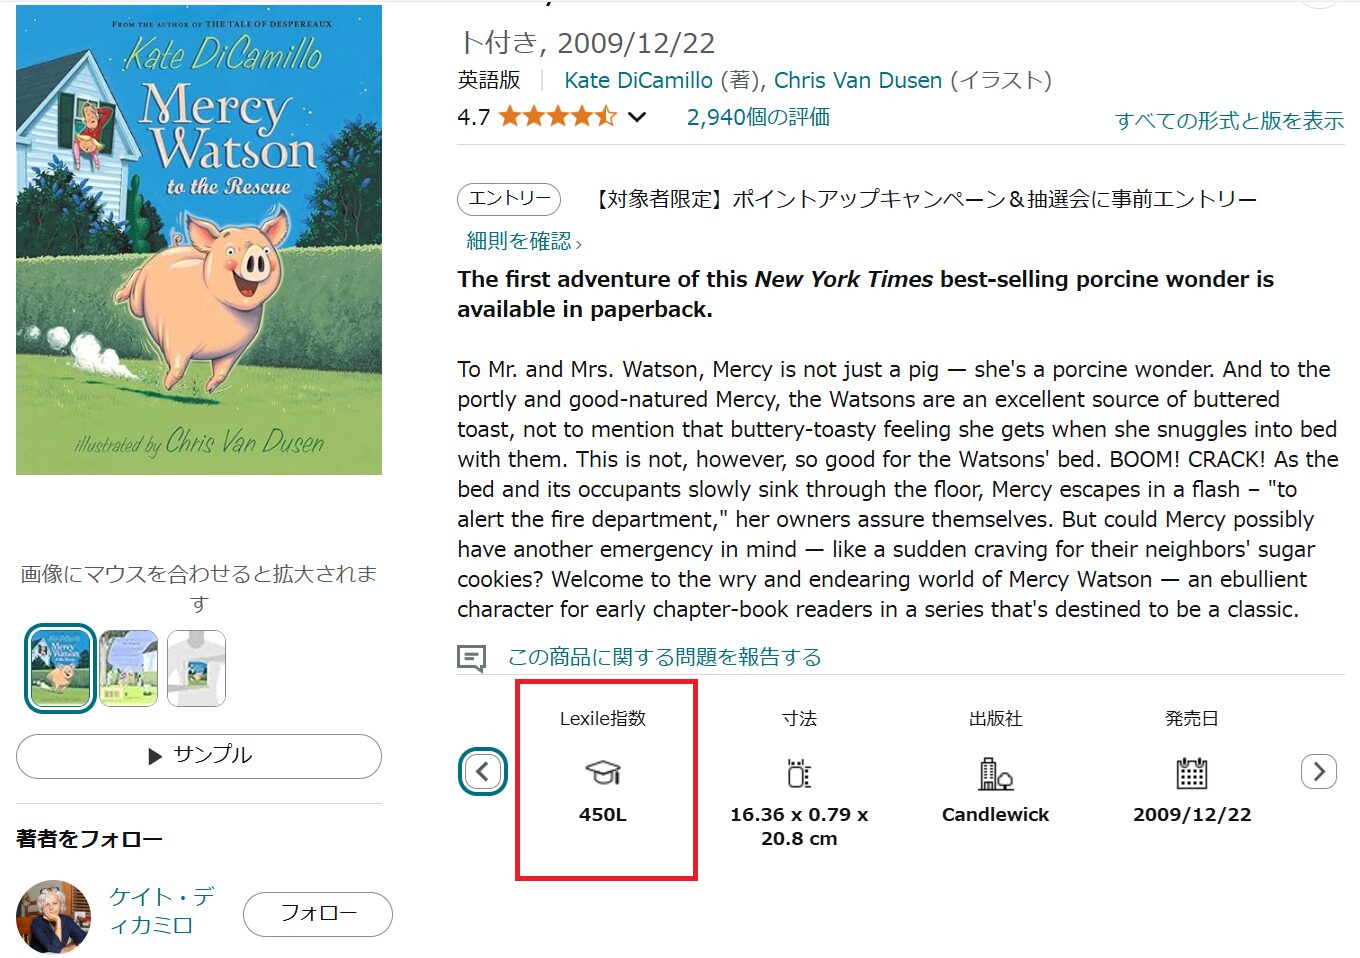This screenshot has width=1360, height=958.
Task: Follow the author with フォロー button
Action: click(x=318, y=914)
